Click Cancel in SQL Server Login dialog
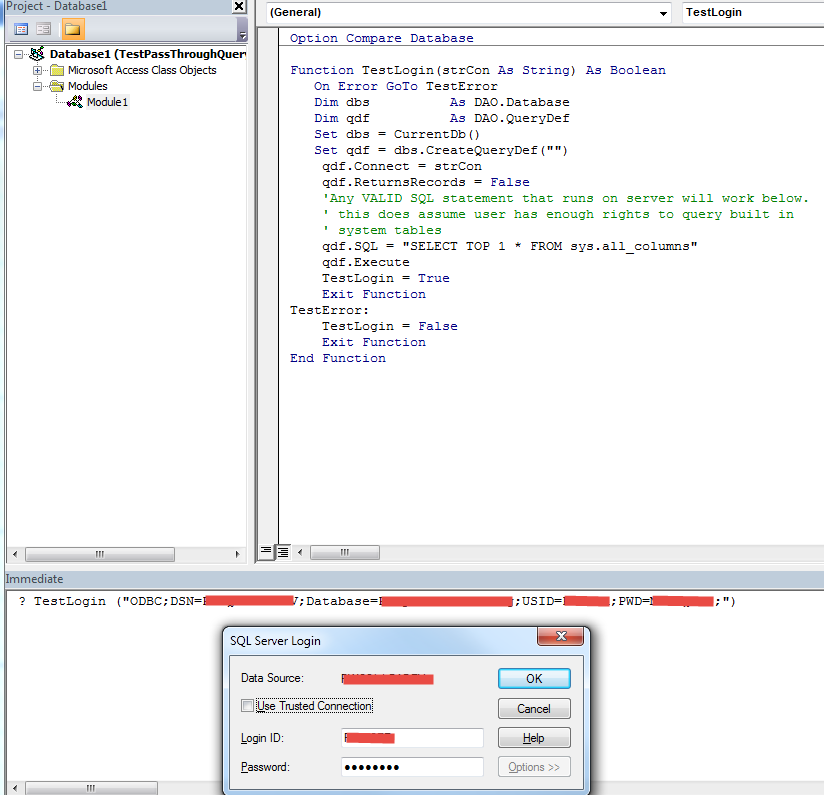824x795 pixels. [x=534, y=708]
